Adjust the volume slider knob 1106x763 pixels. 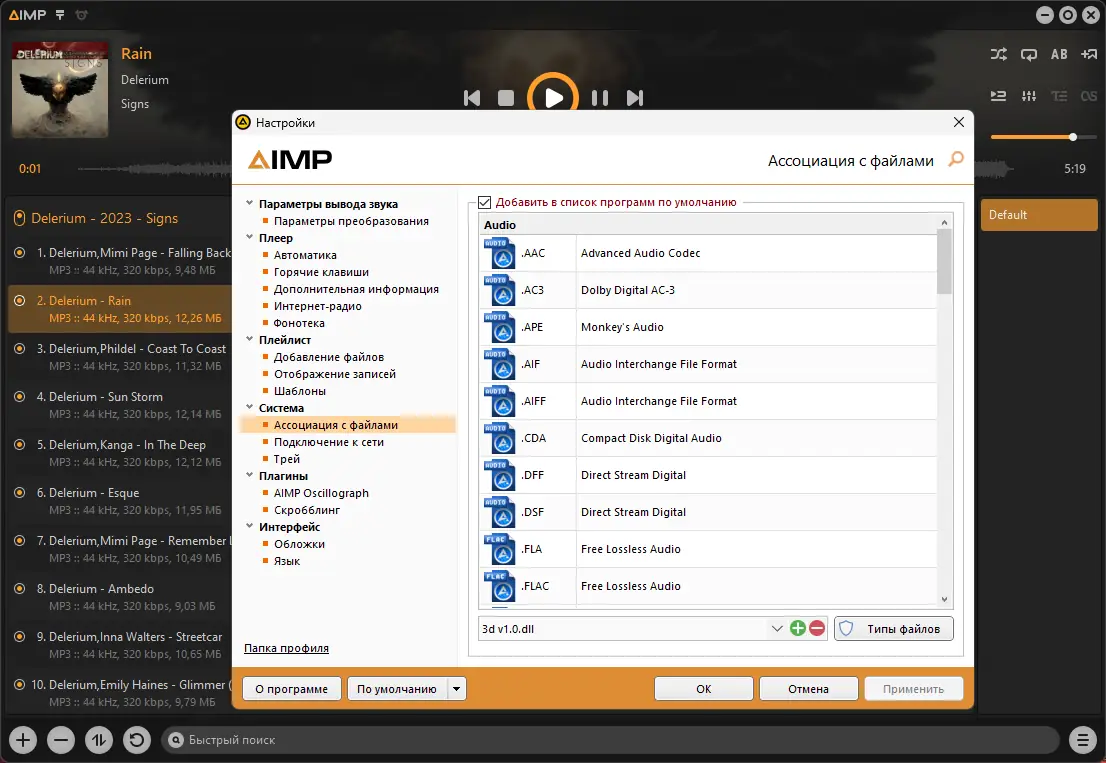1072,137
